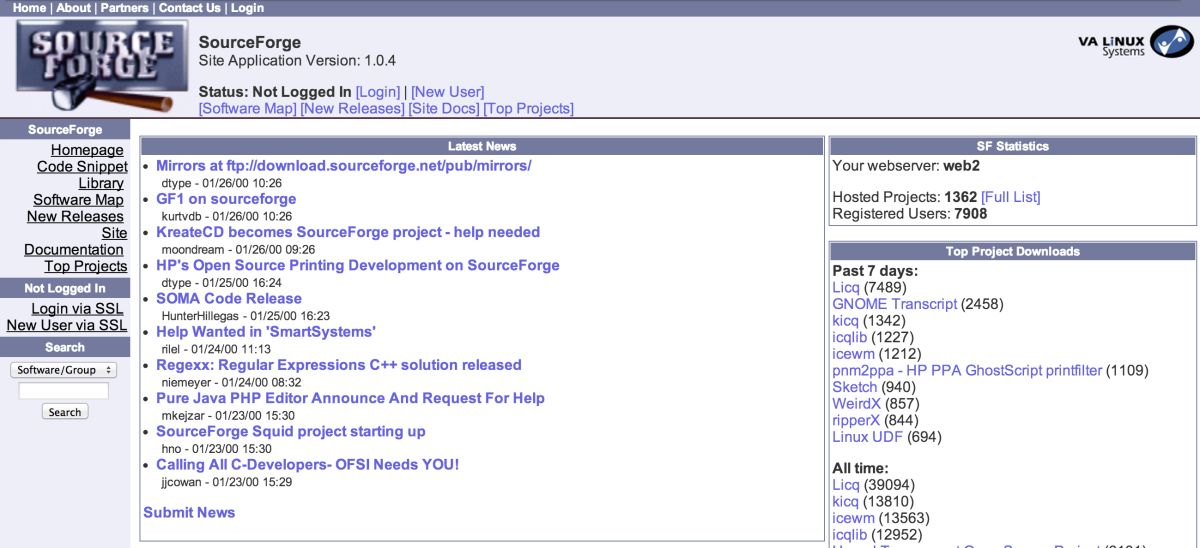Viewport: 1200px width, 548px height.
Task: Open the [Site Docs] header link
Action: pos(445,109)
